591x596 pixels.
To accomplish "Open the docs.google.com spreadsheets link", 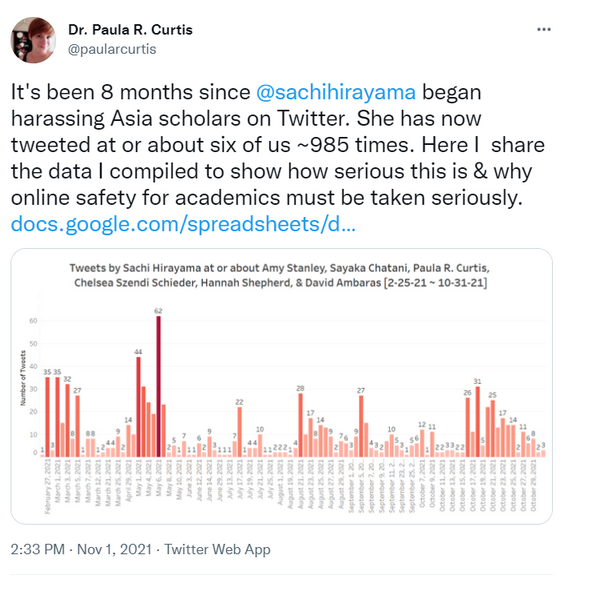I will tap(183, 224).
